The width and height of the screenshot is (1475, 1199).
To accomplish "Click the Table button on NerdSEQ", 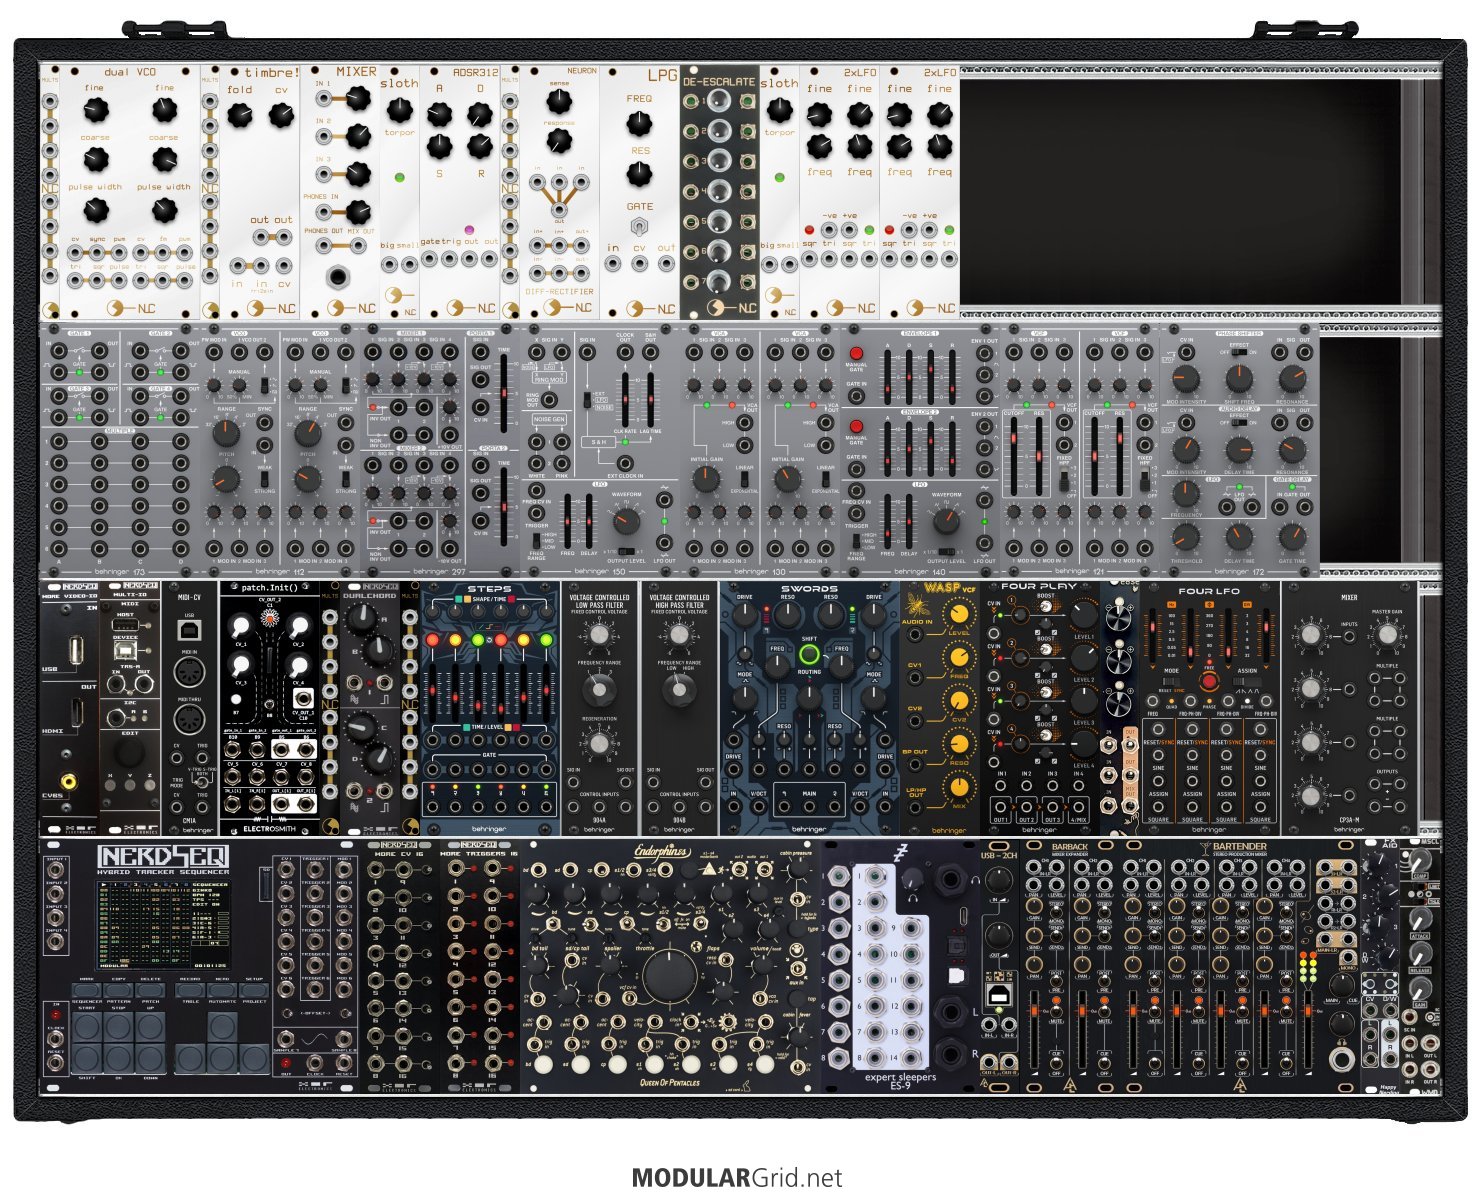I will [x=190, y=989].
